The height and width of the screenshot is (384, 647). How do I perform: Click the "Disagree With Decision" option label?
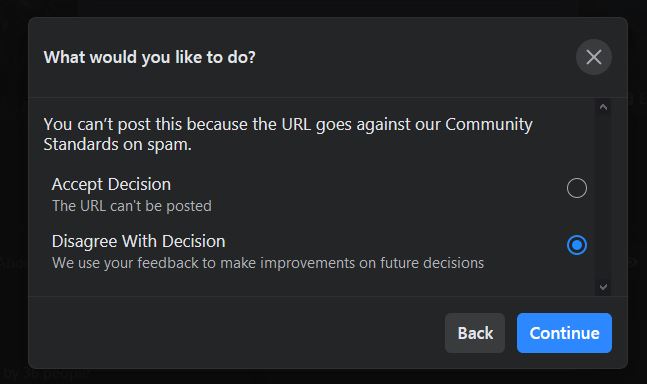click(138, 241)
